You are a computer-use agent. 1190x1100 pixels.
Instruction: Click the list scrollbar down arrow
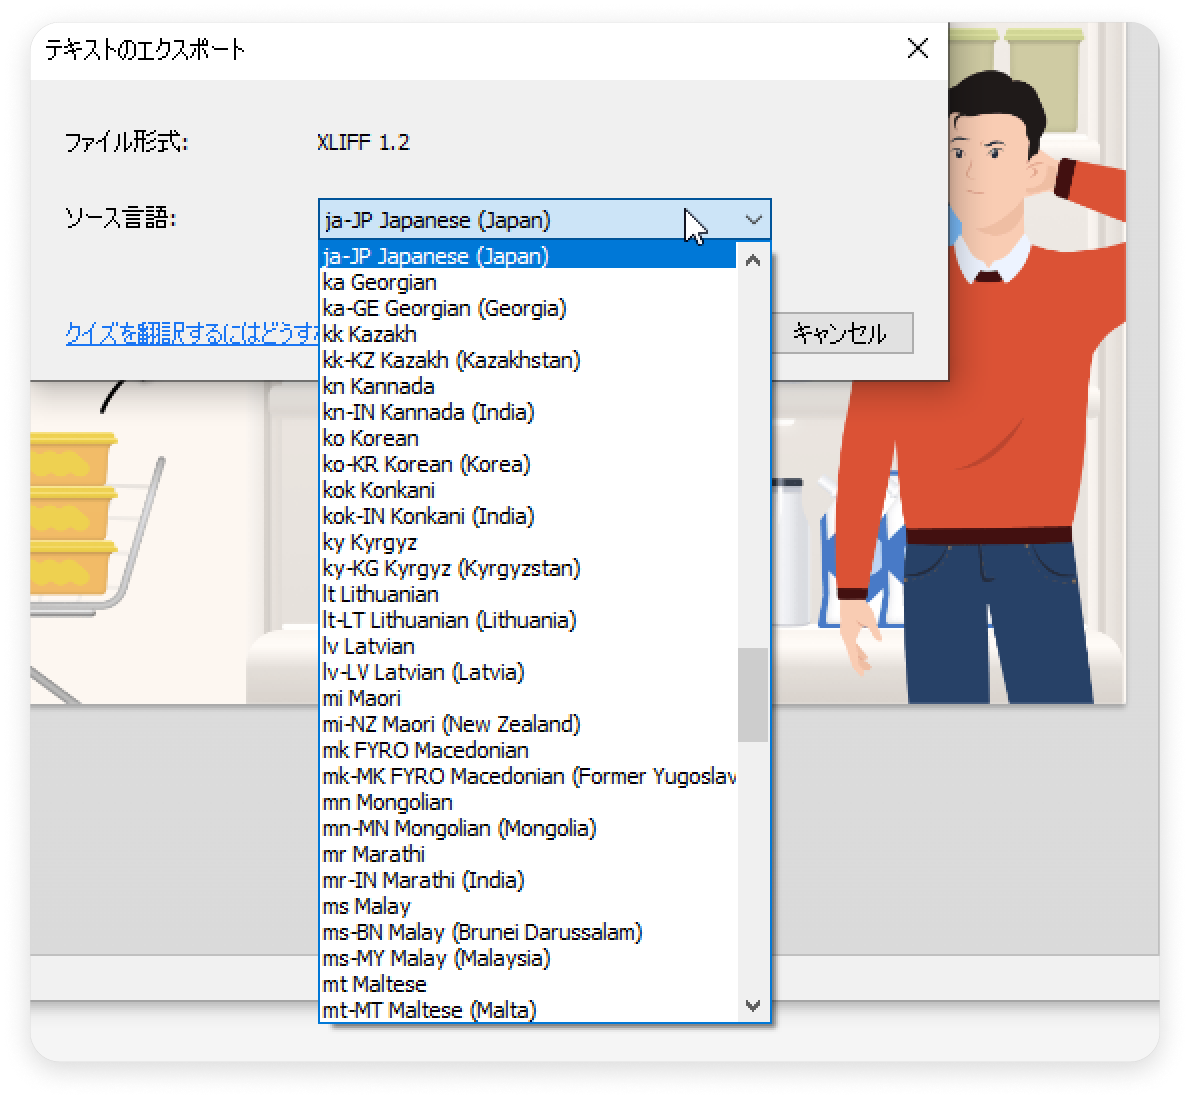pyautogui.click(x=753, y=1006)
